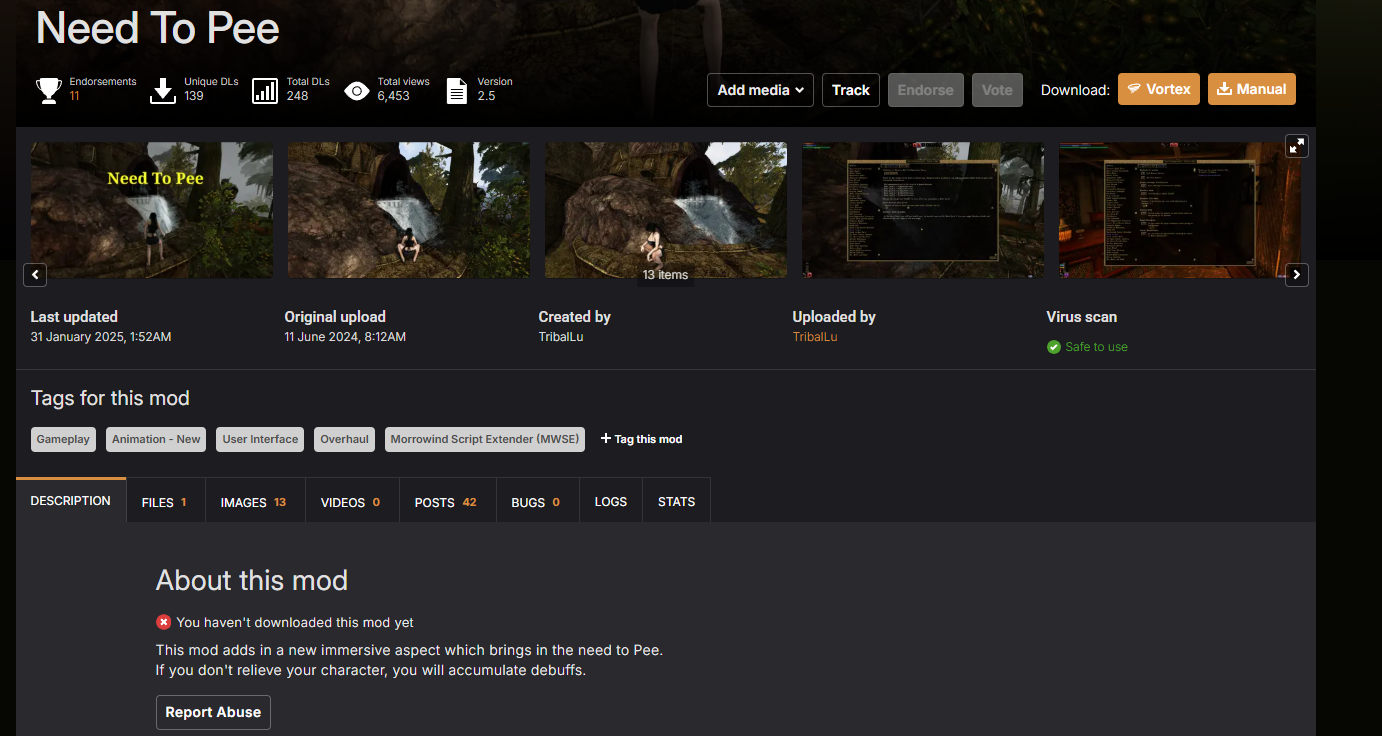This screenshot has height=736, width=1382.
Task: Open forest menu screenshot thumbnail
Action: (x=923, y=210)
